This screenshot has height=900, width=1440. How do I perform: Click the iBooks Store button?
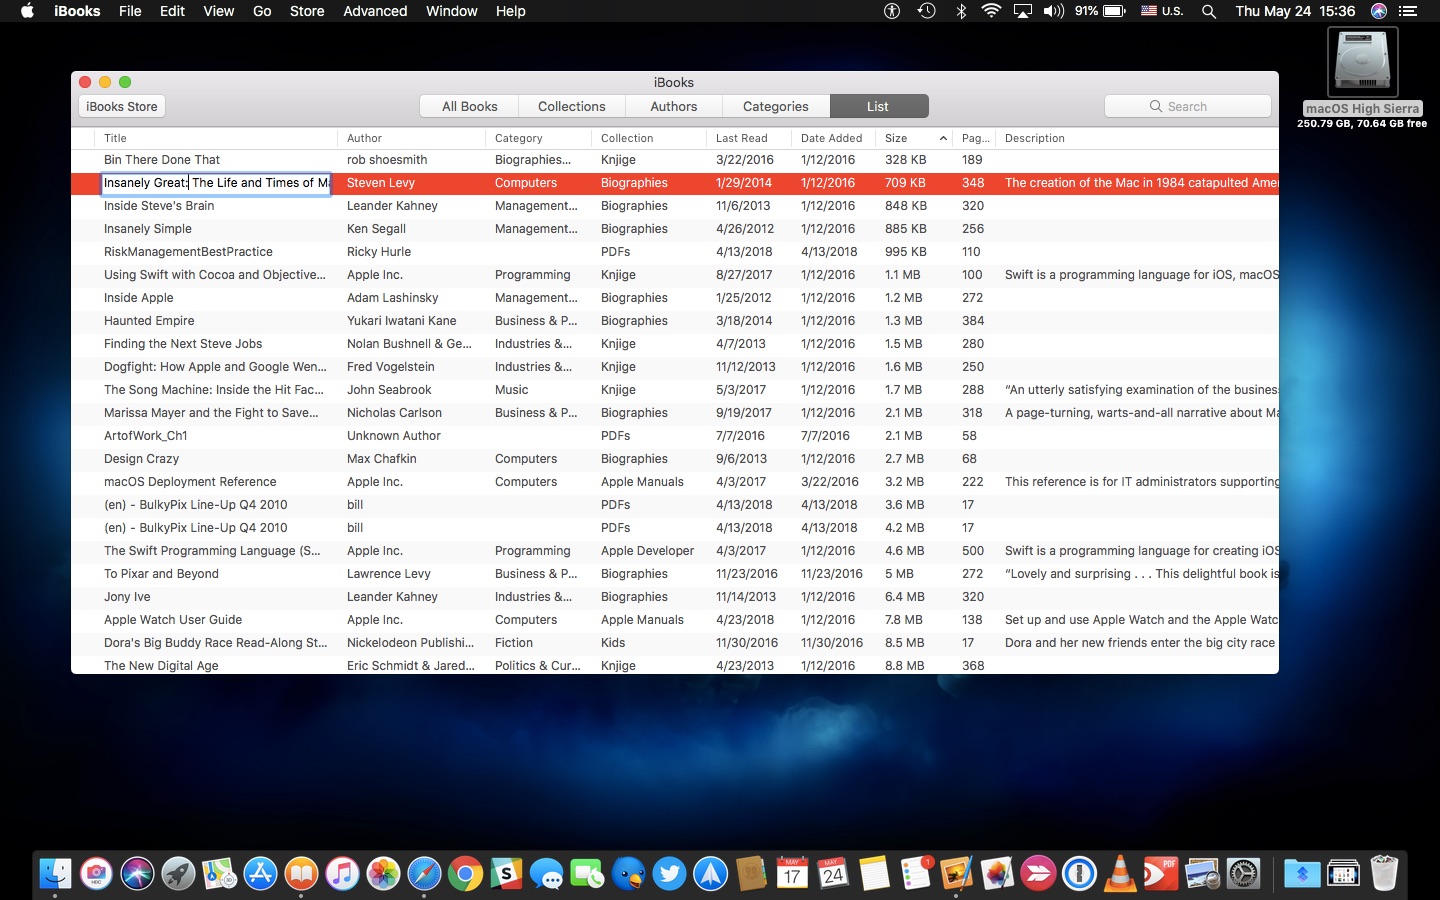point(122,106)
